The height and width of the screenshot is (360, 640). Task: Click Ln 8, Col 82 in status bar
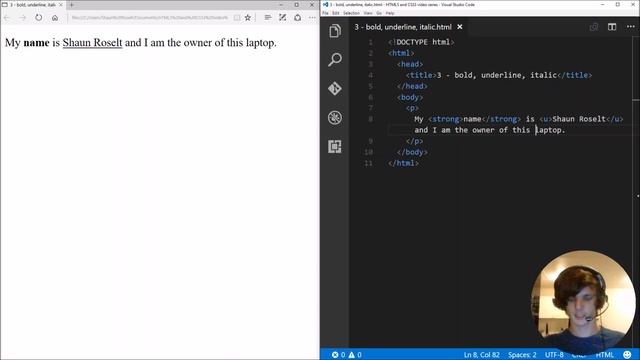coord(482,354)
